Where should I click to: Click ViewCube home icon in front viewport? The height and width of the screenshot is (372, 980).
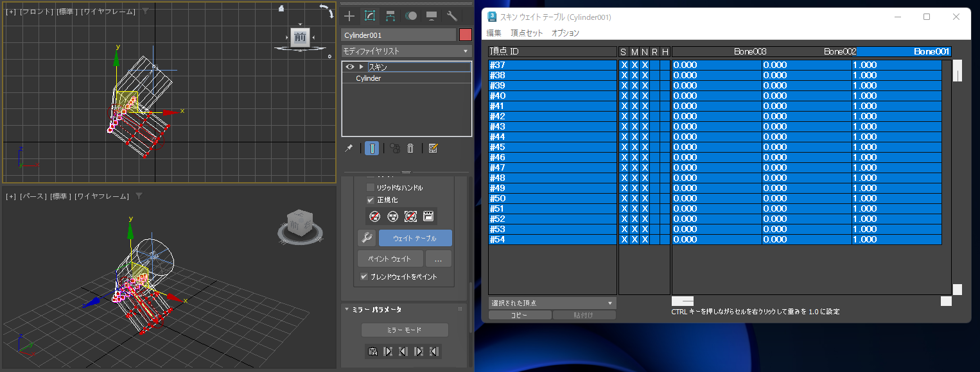(282, 9)
